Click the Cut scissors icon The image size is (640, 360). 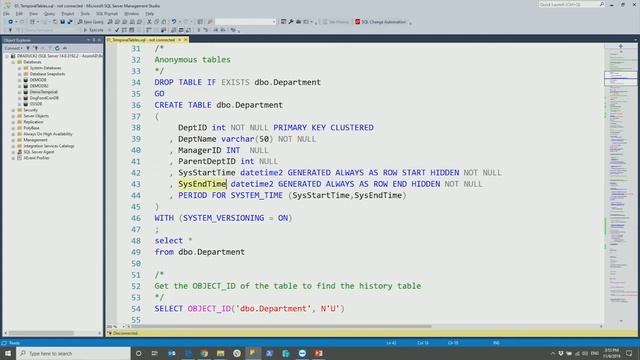pyautogui.click(x=149, y=22)
